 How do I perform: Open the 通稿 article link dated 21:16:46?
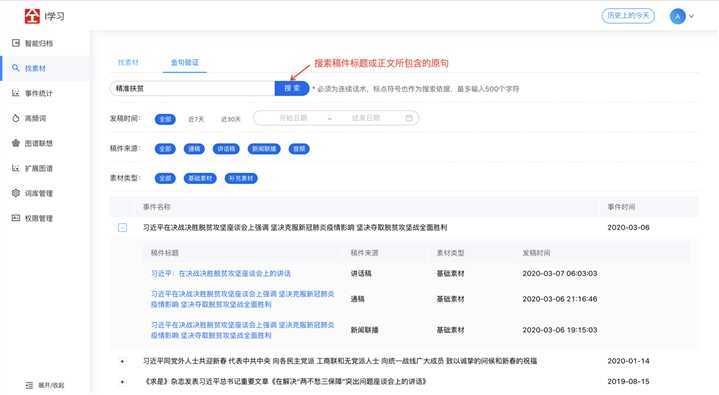coord(243,299)
